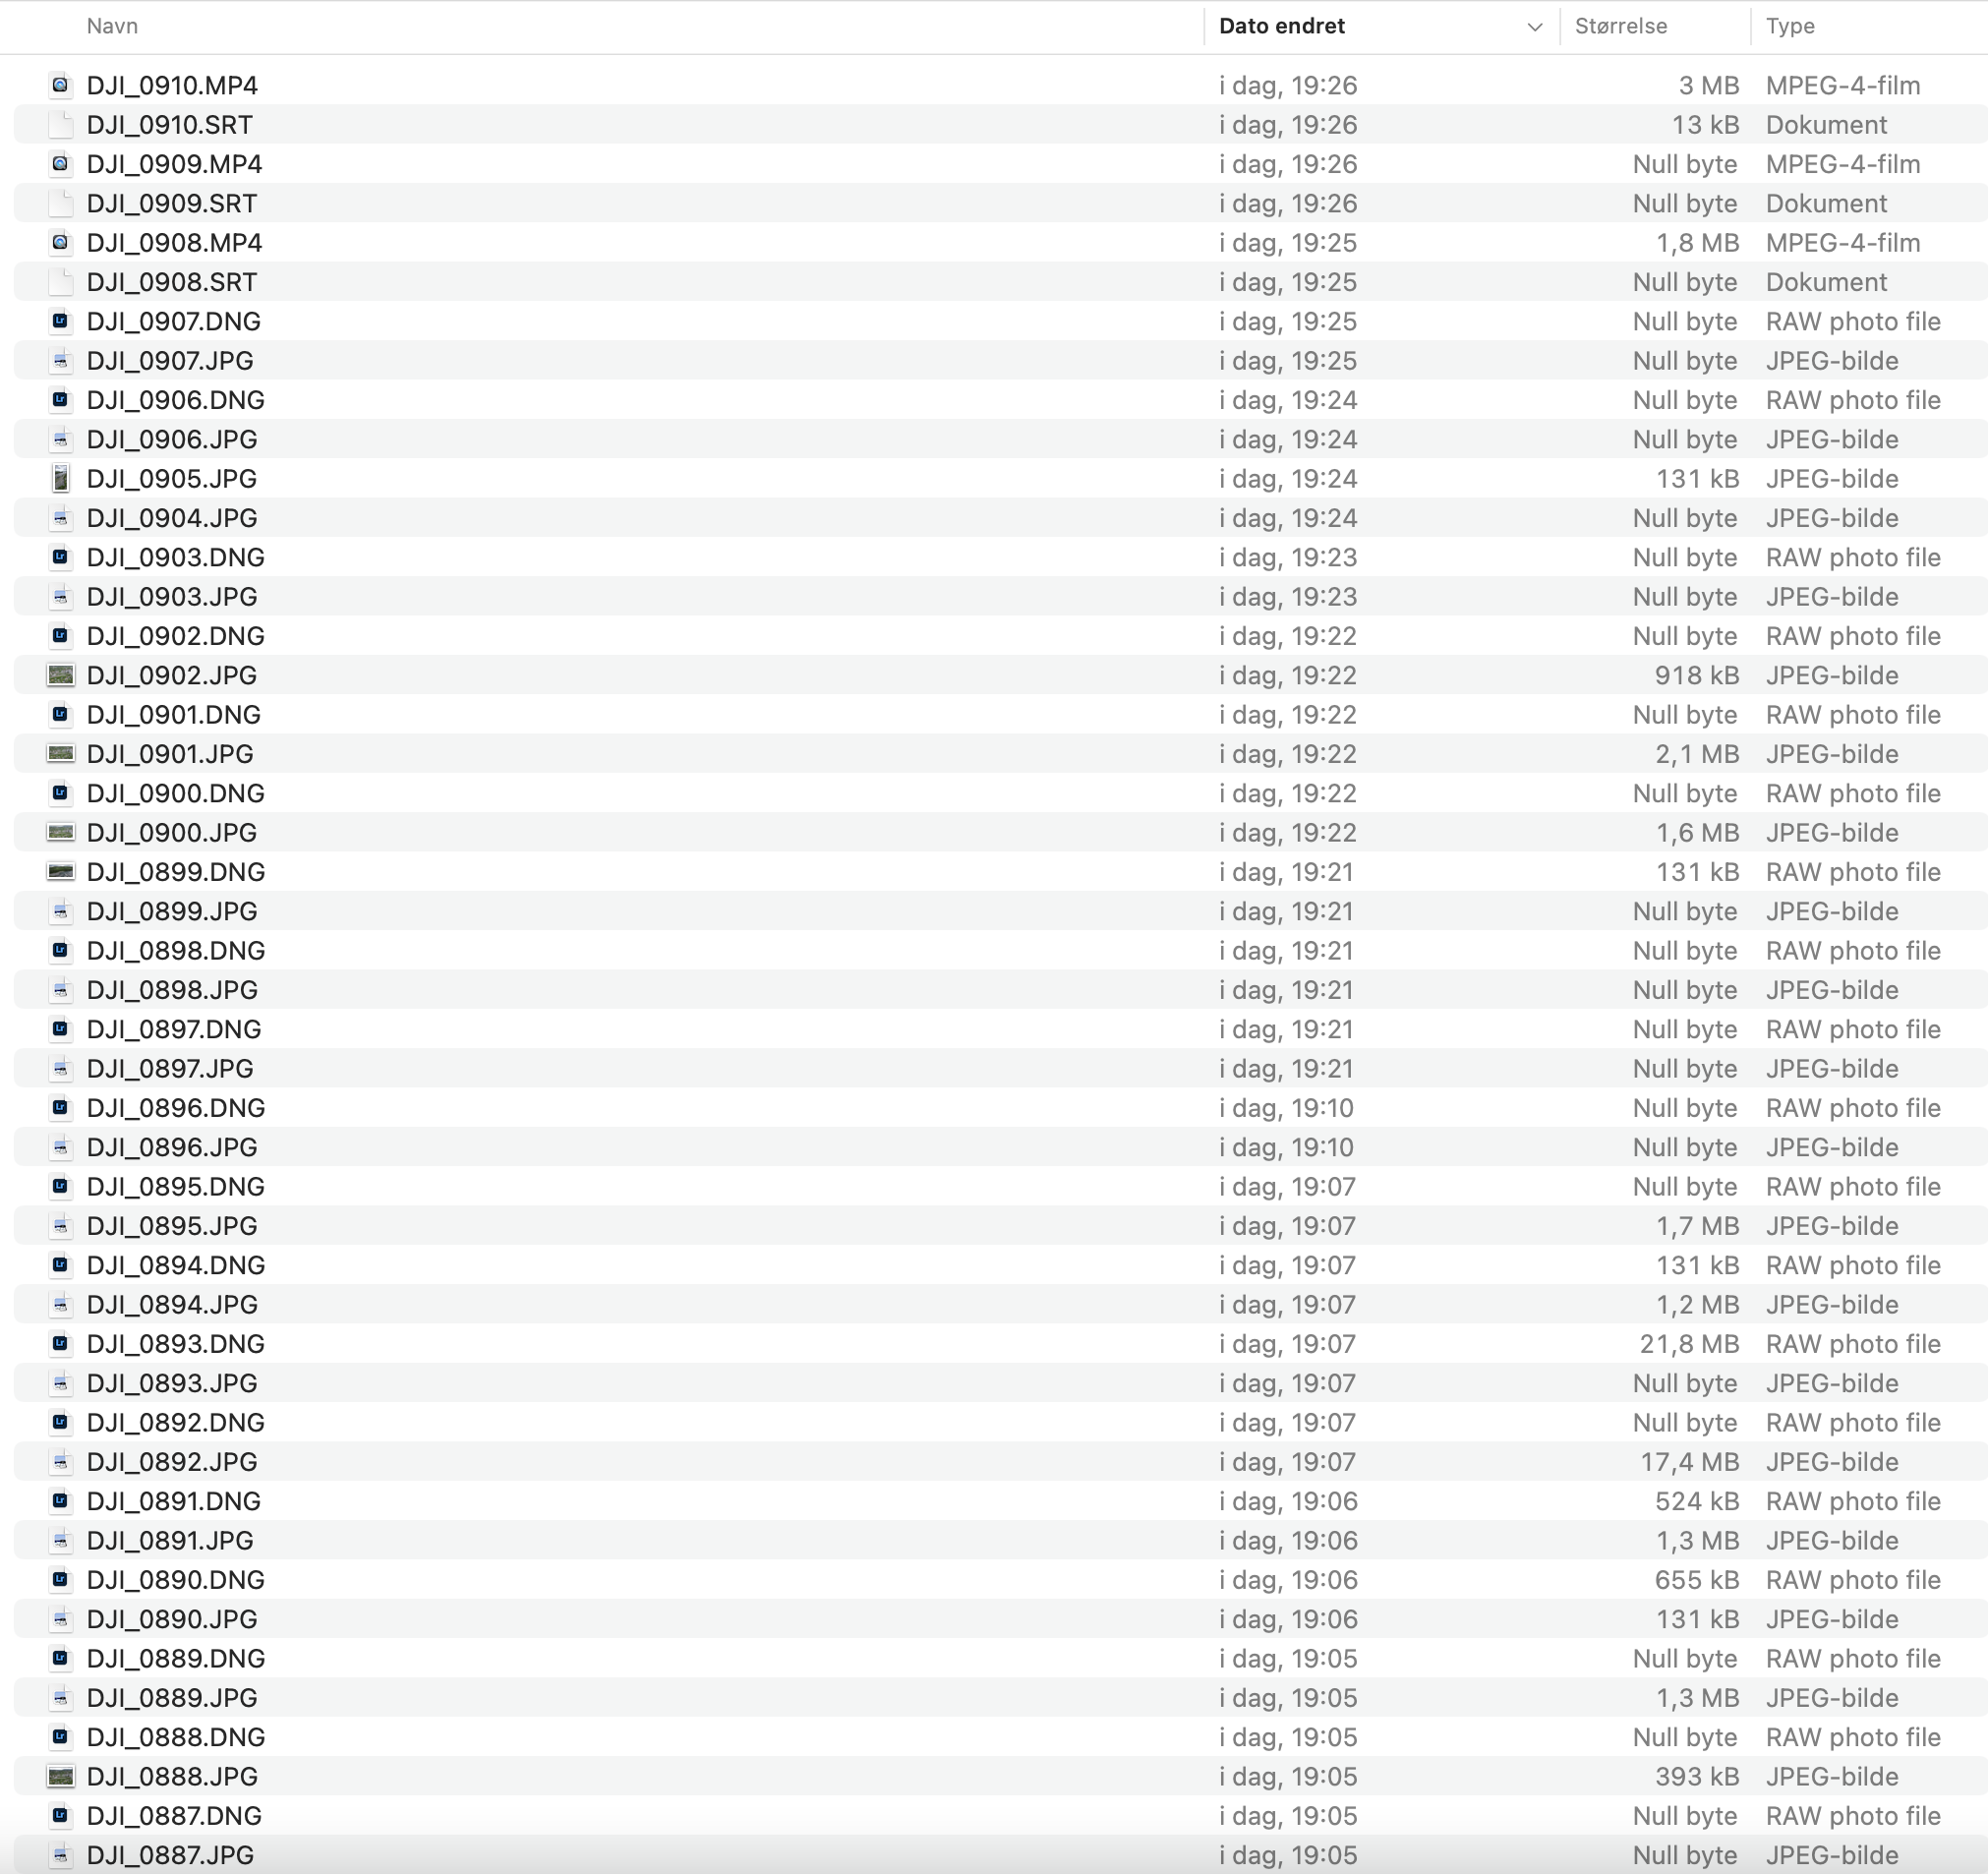Viewport: 1988px width, 1874px height.
Task: Click the RAW icon of DJI_0896.DNG
Action: click(x=61, y=1108)
